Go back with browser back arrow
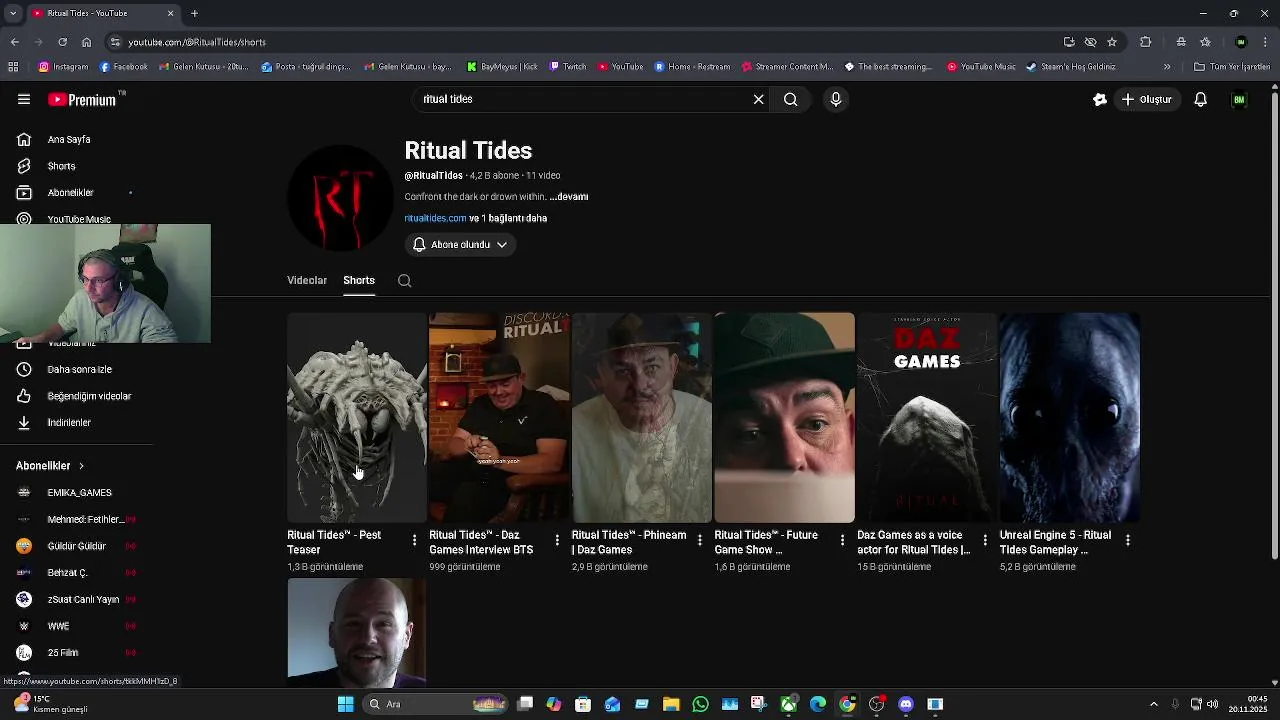 tap(14, 42)
